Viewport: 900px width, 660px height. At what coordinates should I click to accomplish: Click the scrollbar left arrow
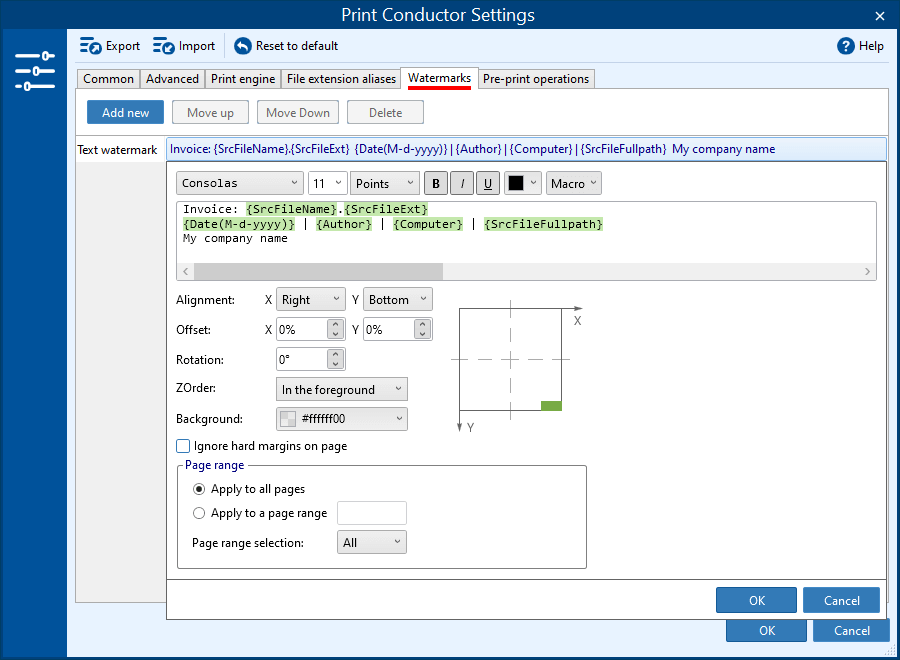(x=185, y=271)
